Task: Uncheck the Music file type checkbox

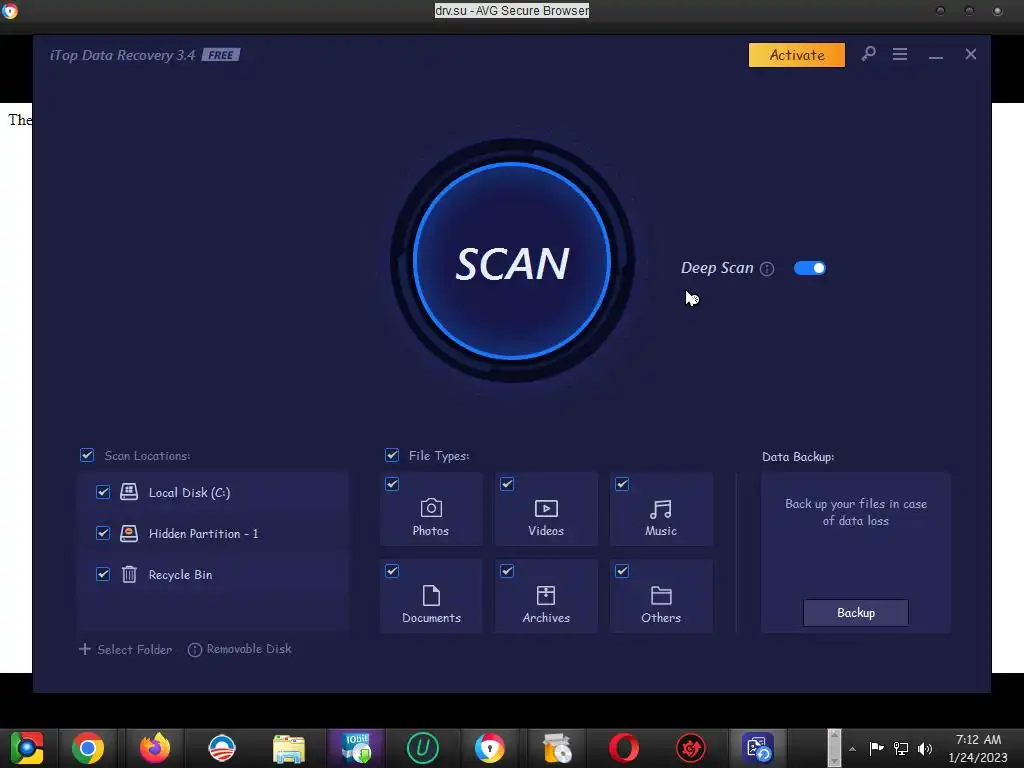Action: click(x=622, y=484)
